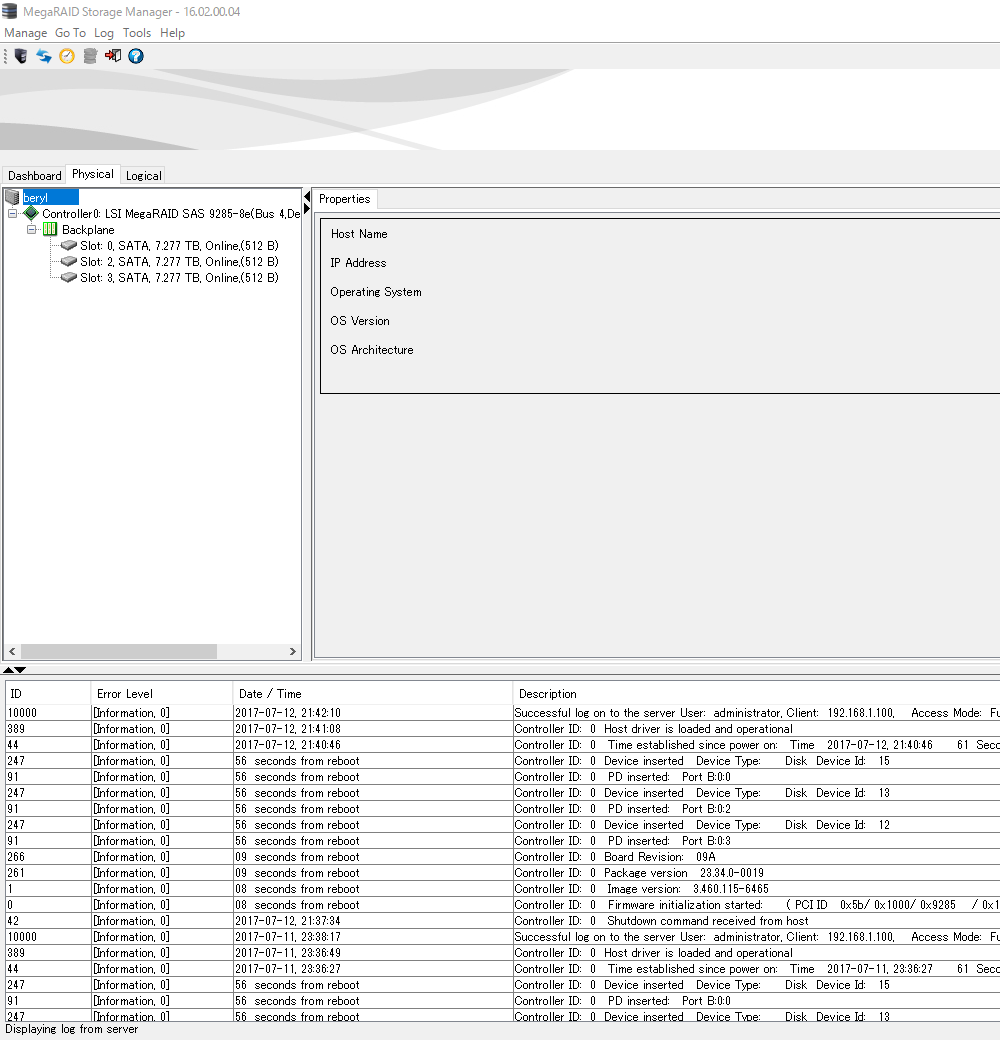Open the Help menu

[172, 32]
